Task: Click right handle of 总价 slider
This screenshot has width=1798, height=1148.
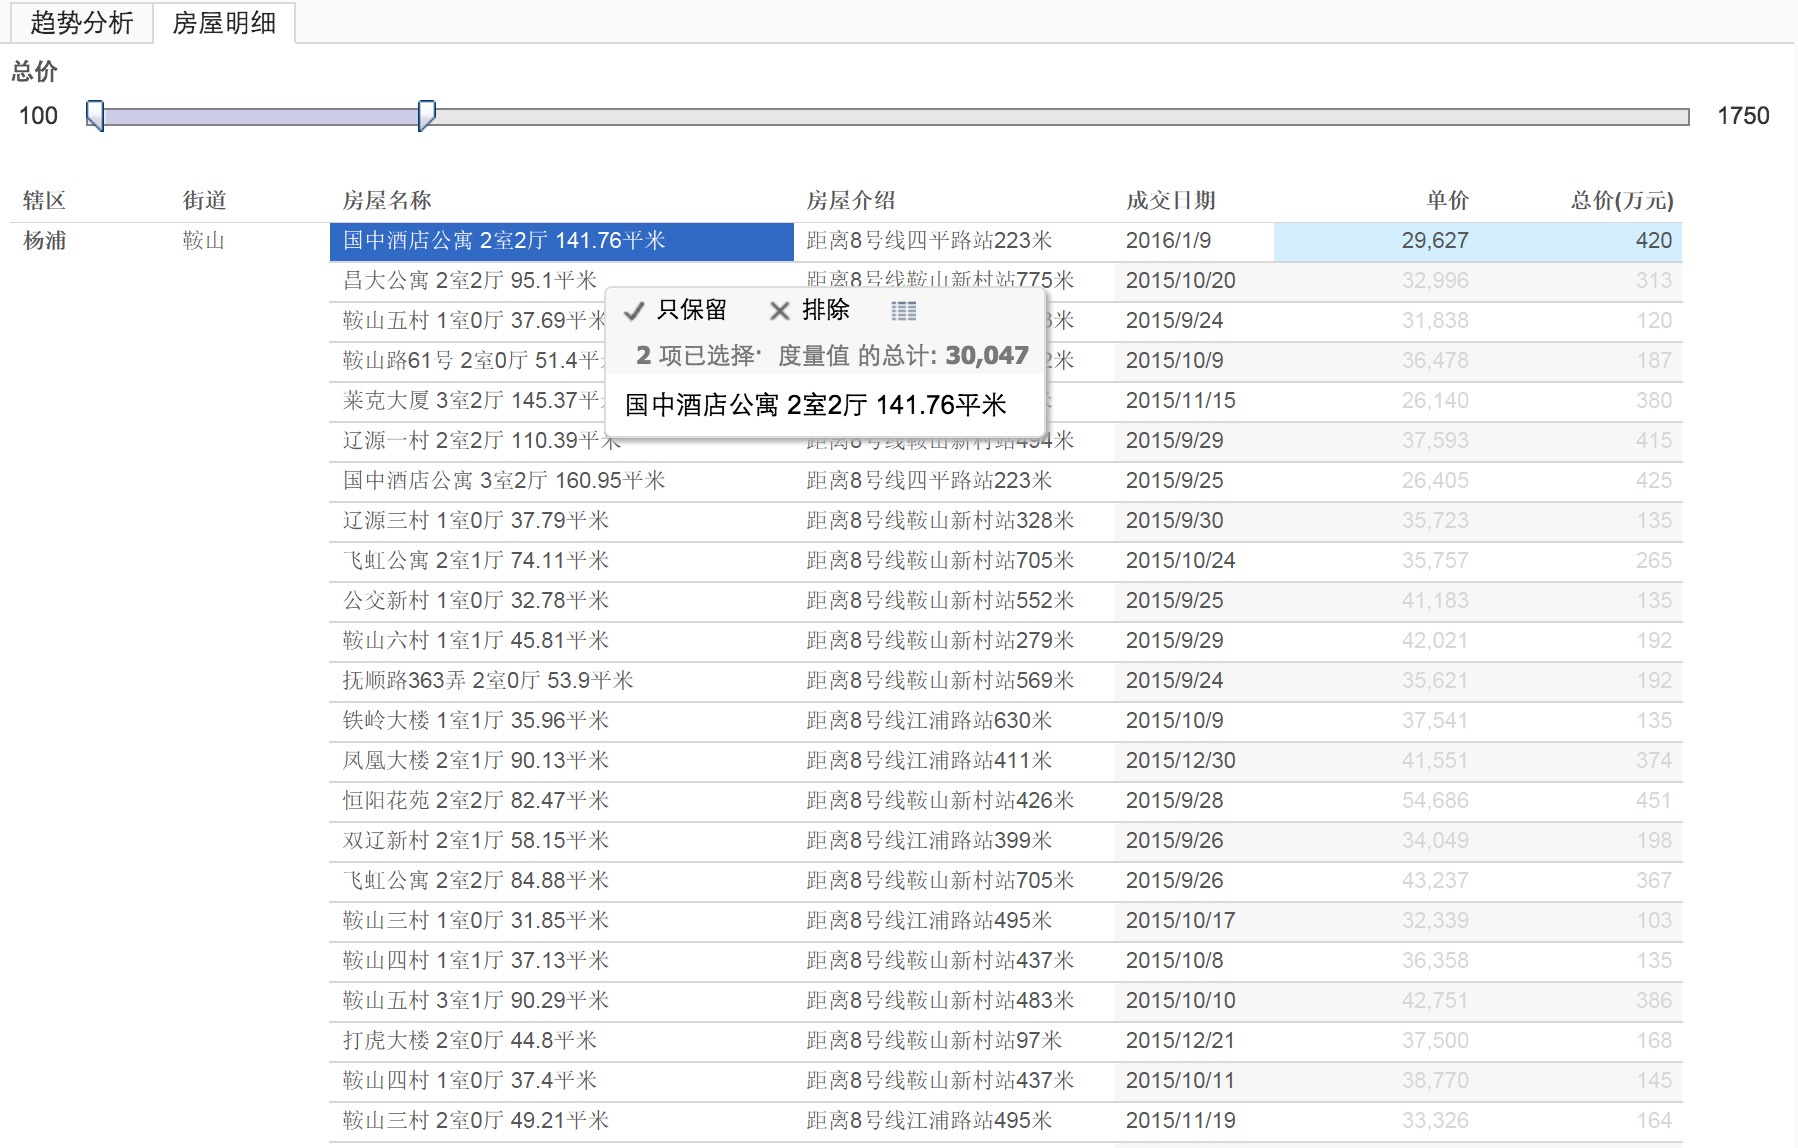Action: point(426,116)
